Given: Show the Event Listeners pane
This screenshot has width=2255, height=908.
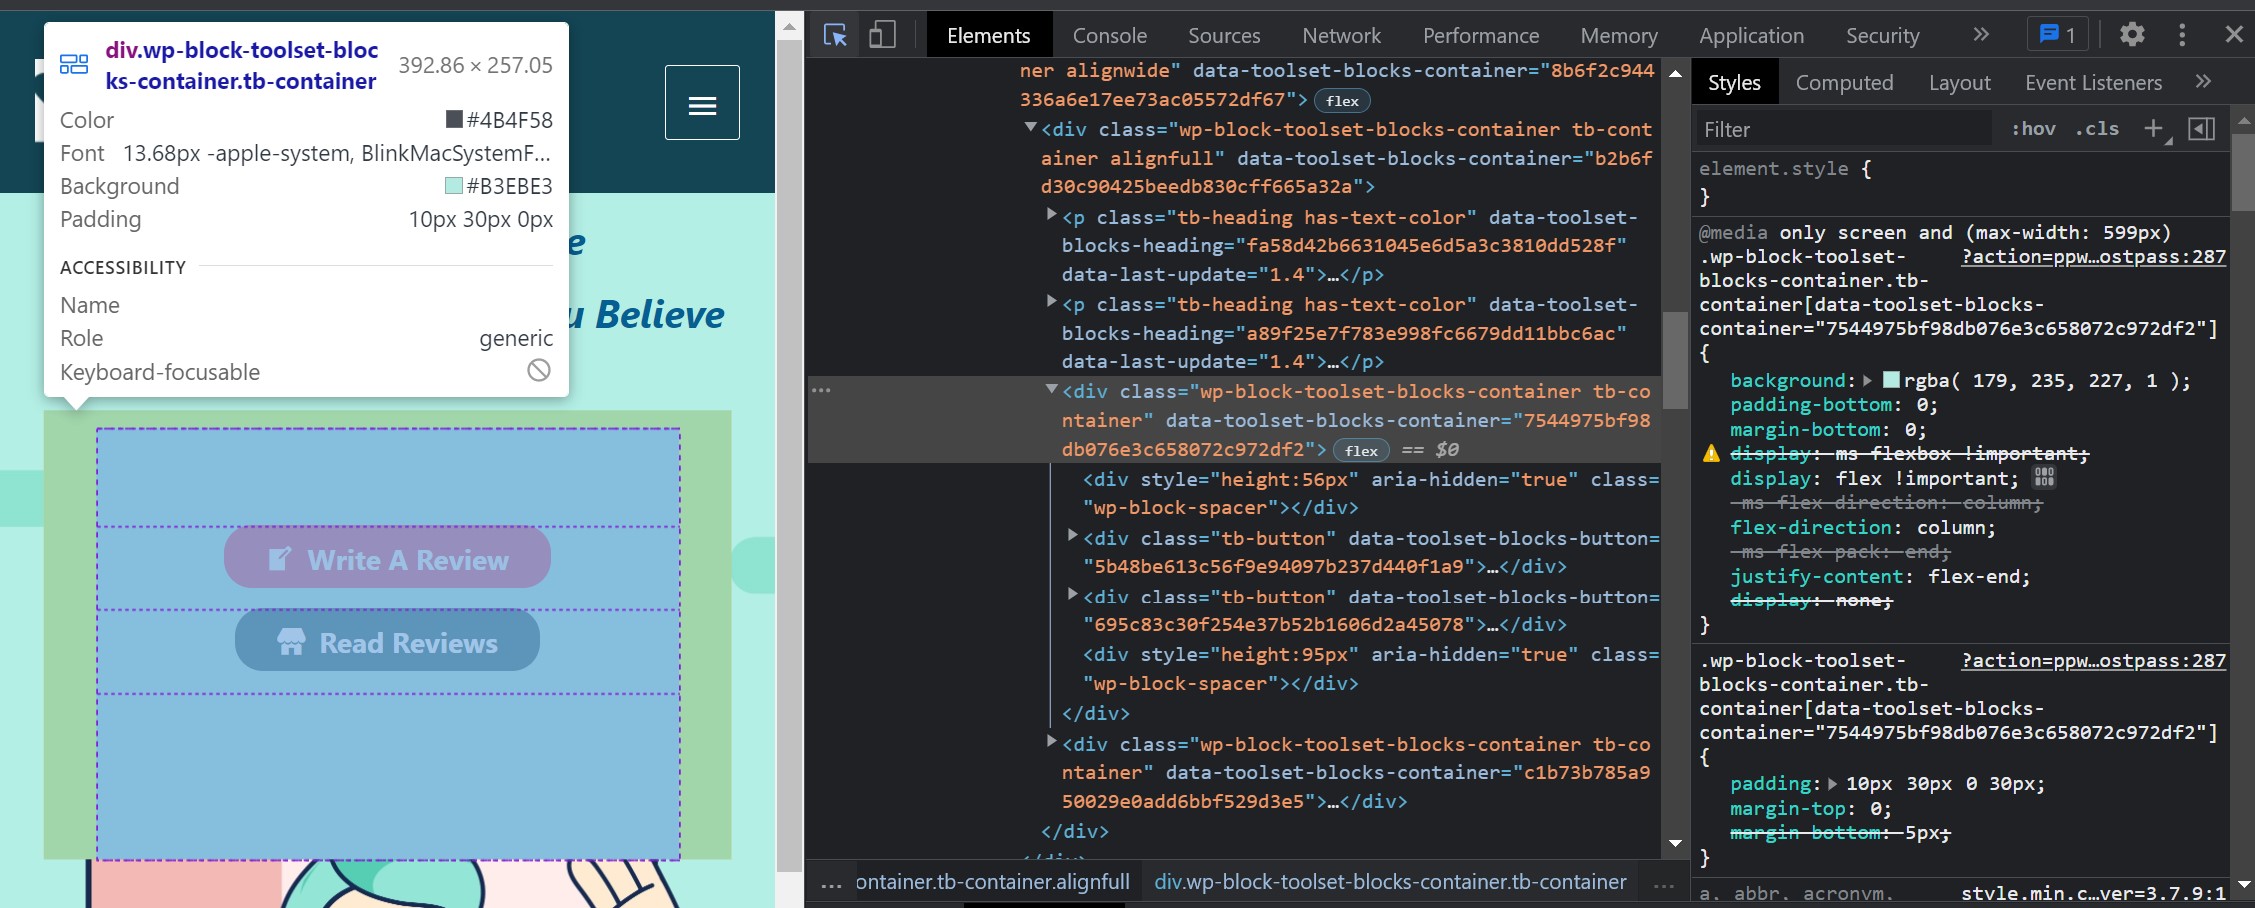Looking at the screenshot, I should (2093, 83).
